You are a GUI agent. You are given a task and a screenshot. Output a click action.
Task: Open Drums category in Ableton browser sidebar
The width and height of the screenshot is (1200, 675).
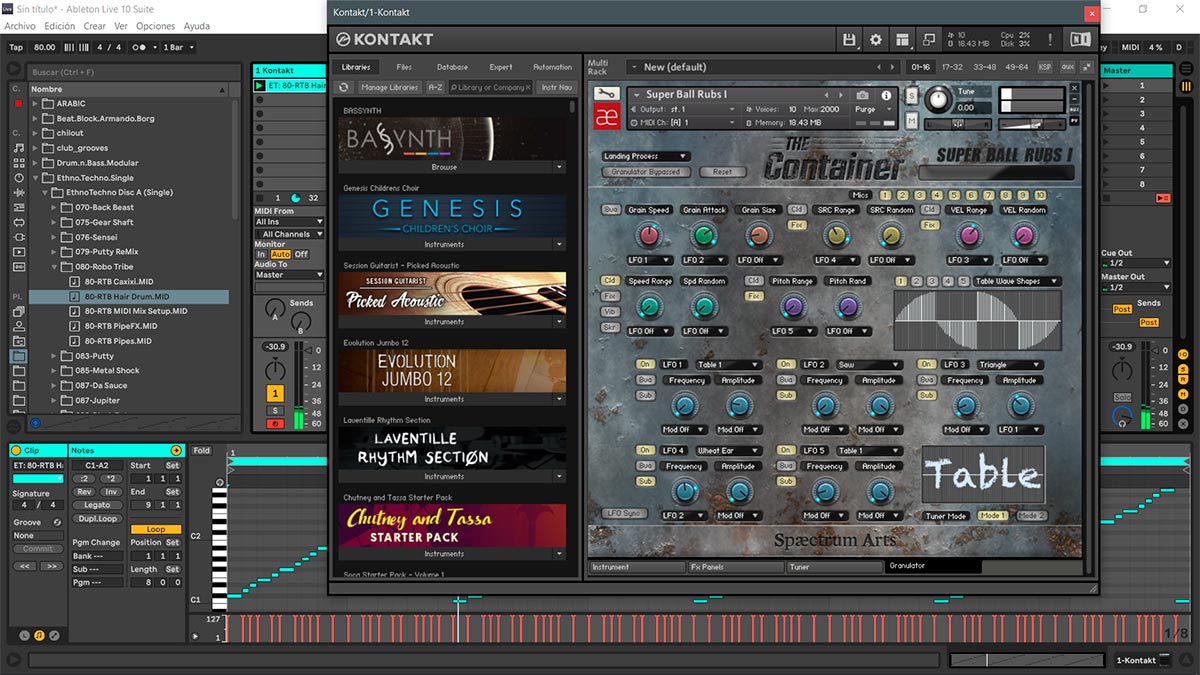pyautogui.click(x=18, y=163)
